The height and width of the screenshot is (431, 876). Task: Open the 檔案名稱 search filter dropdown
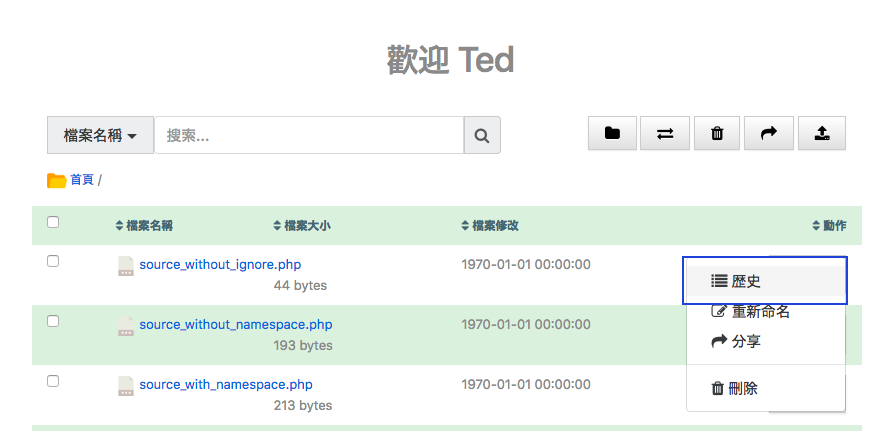pyautogui.click(x=100, y=135)
